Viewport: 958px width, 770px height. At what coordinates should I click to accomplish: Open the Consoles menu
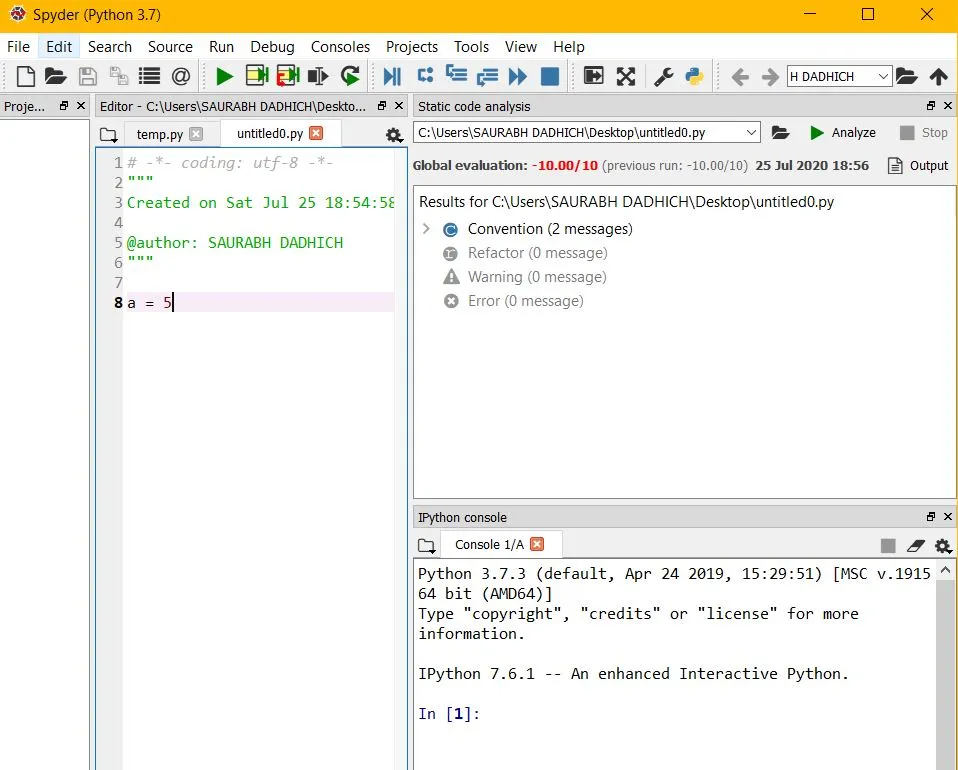point(340,47)
